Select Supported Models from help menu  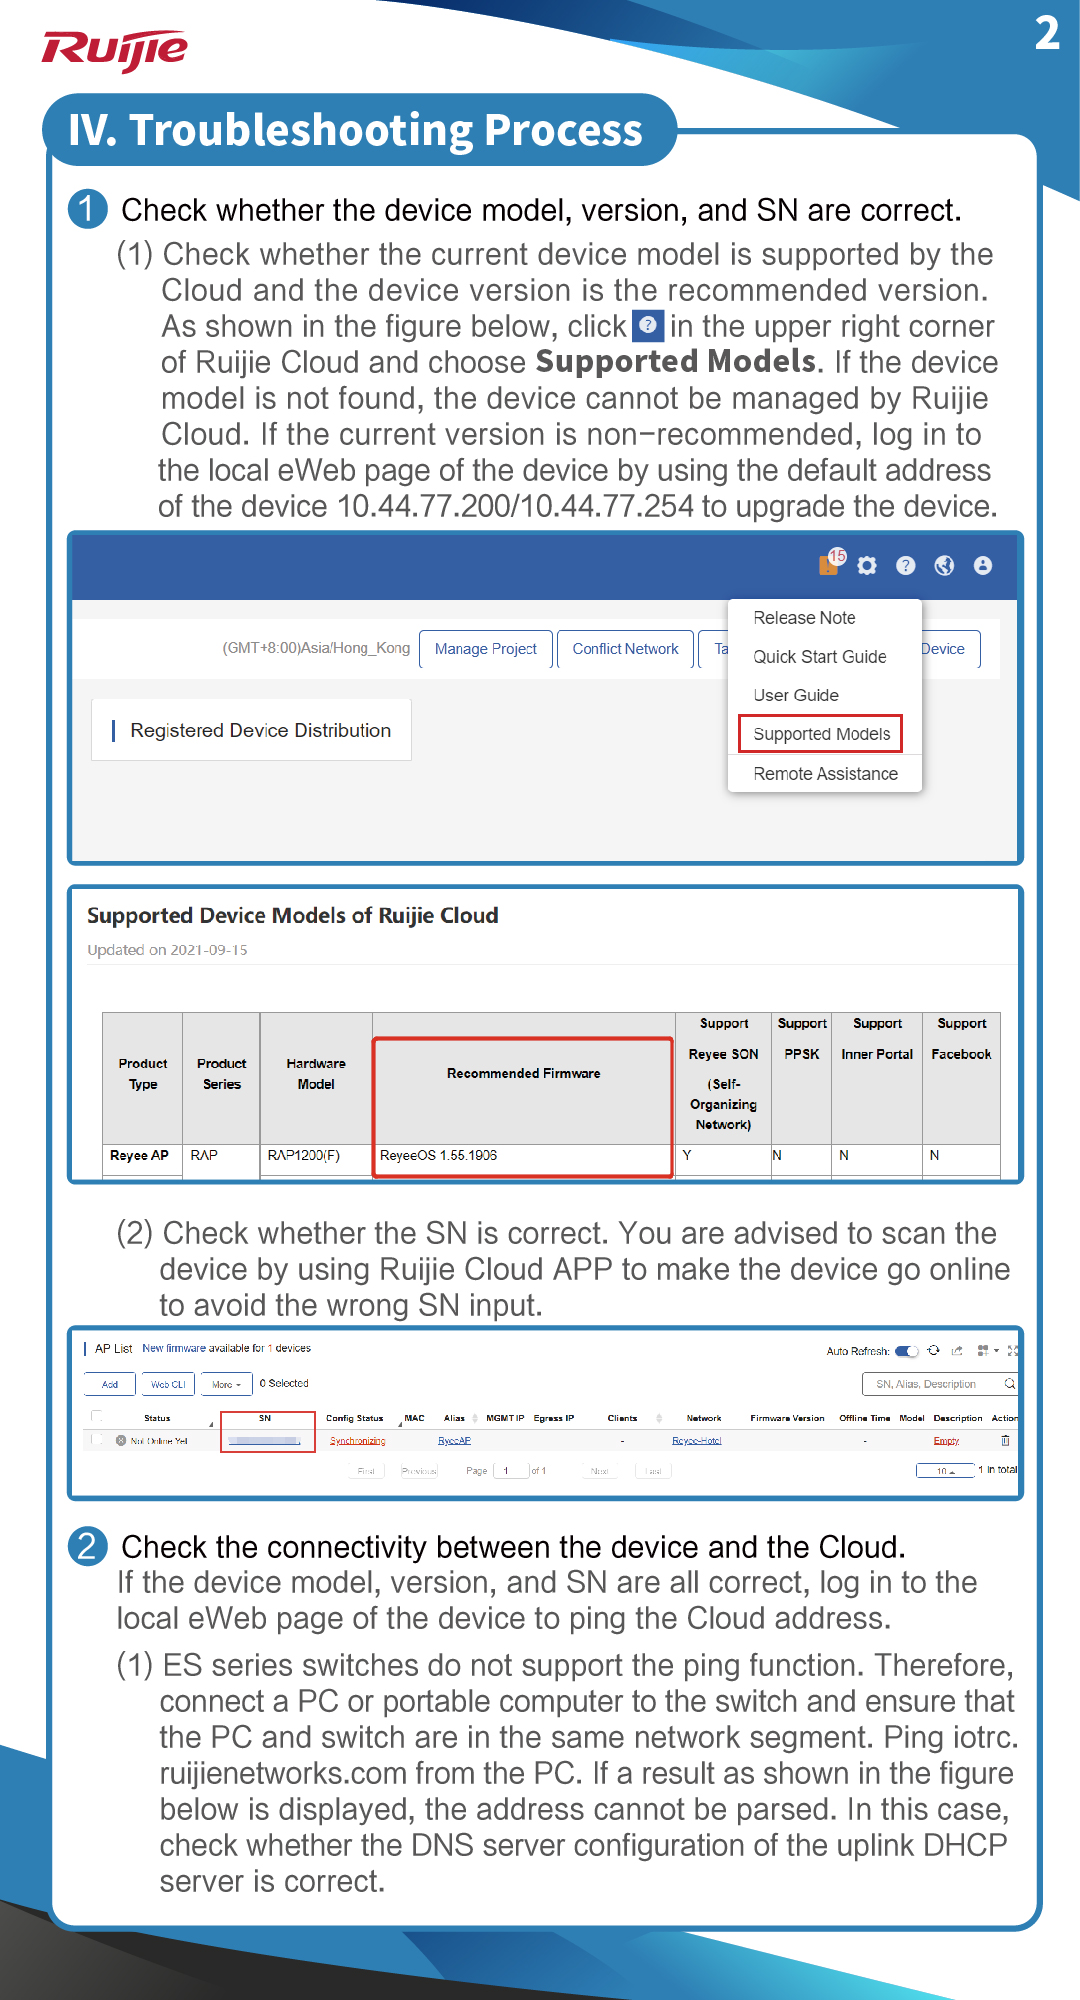pos(821,734)
